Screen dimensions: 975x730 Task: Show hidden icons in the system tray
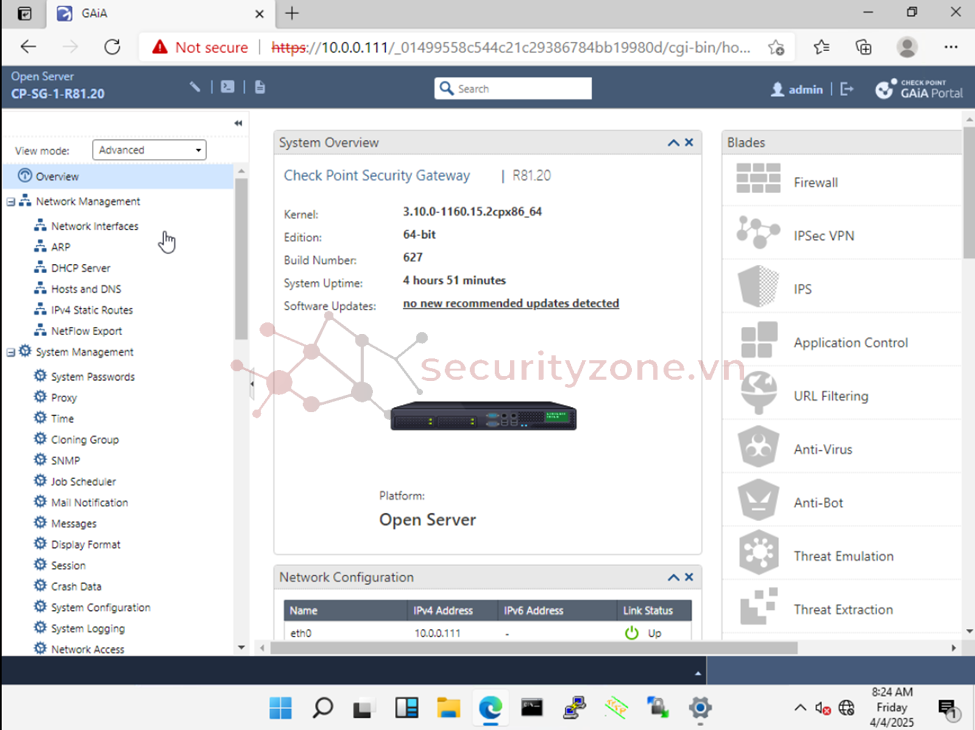800,708
